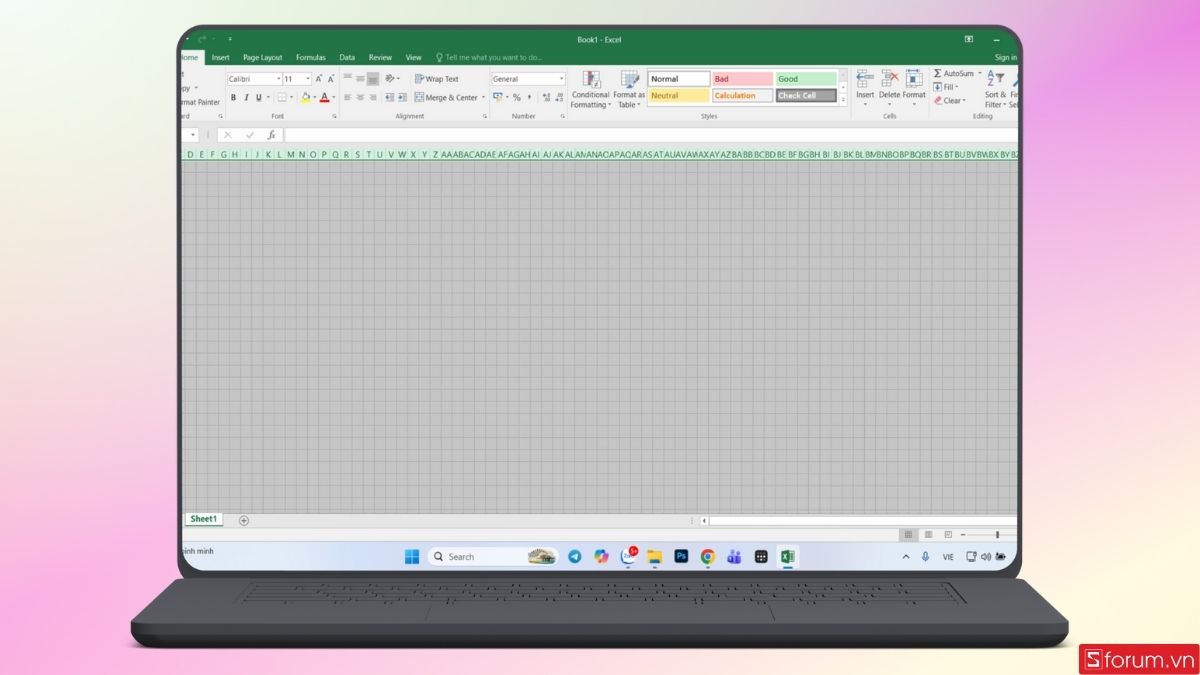
Task: Click Merge & Center
Action: pos(446,98)
